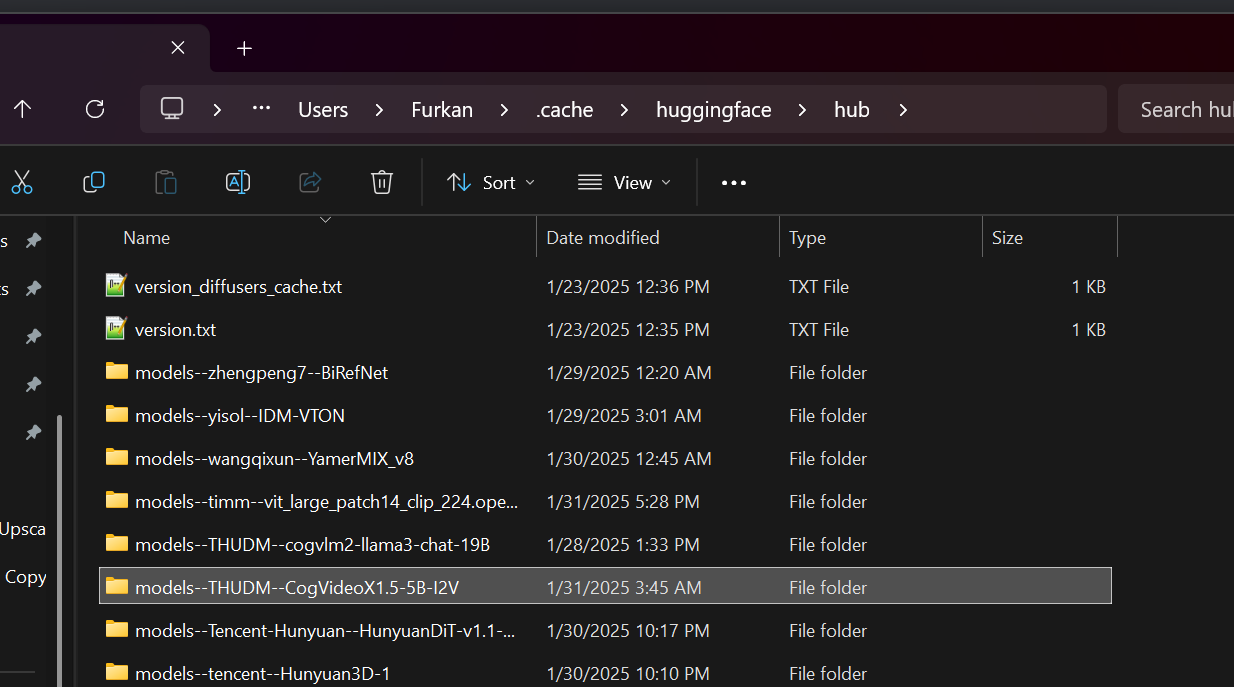Navigate to huggingface in breadcrumb

[x=713, y=110]
